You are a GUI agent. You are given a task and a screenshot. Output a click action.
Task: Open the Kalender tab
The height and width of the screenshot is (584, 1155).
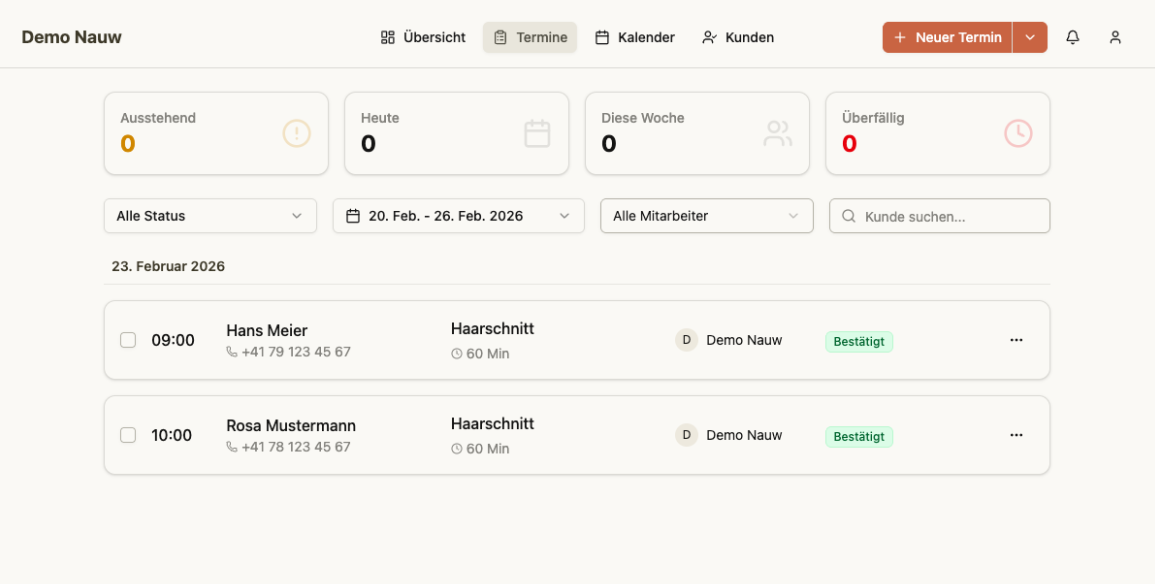635,38
